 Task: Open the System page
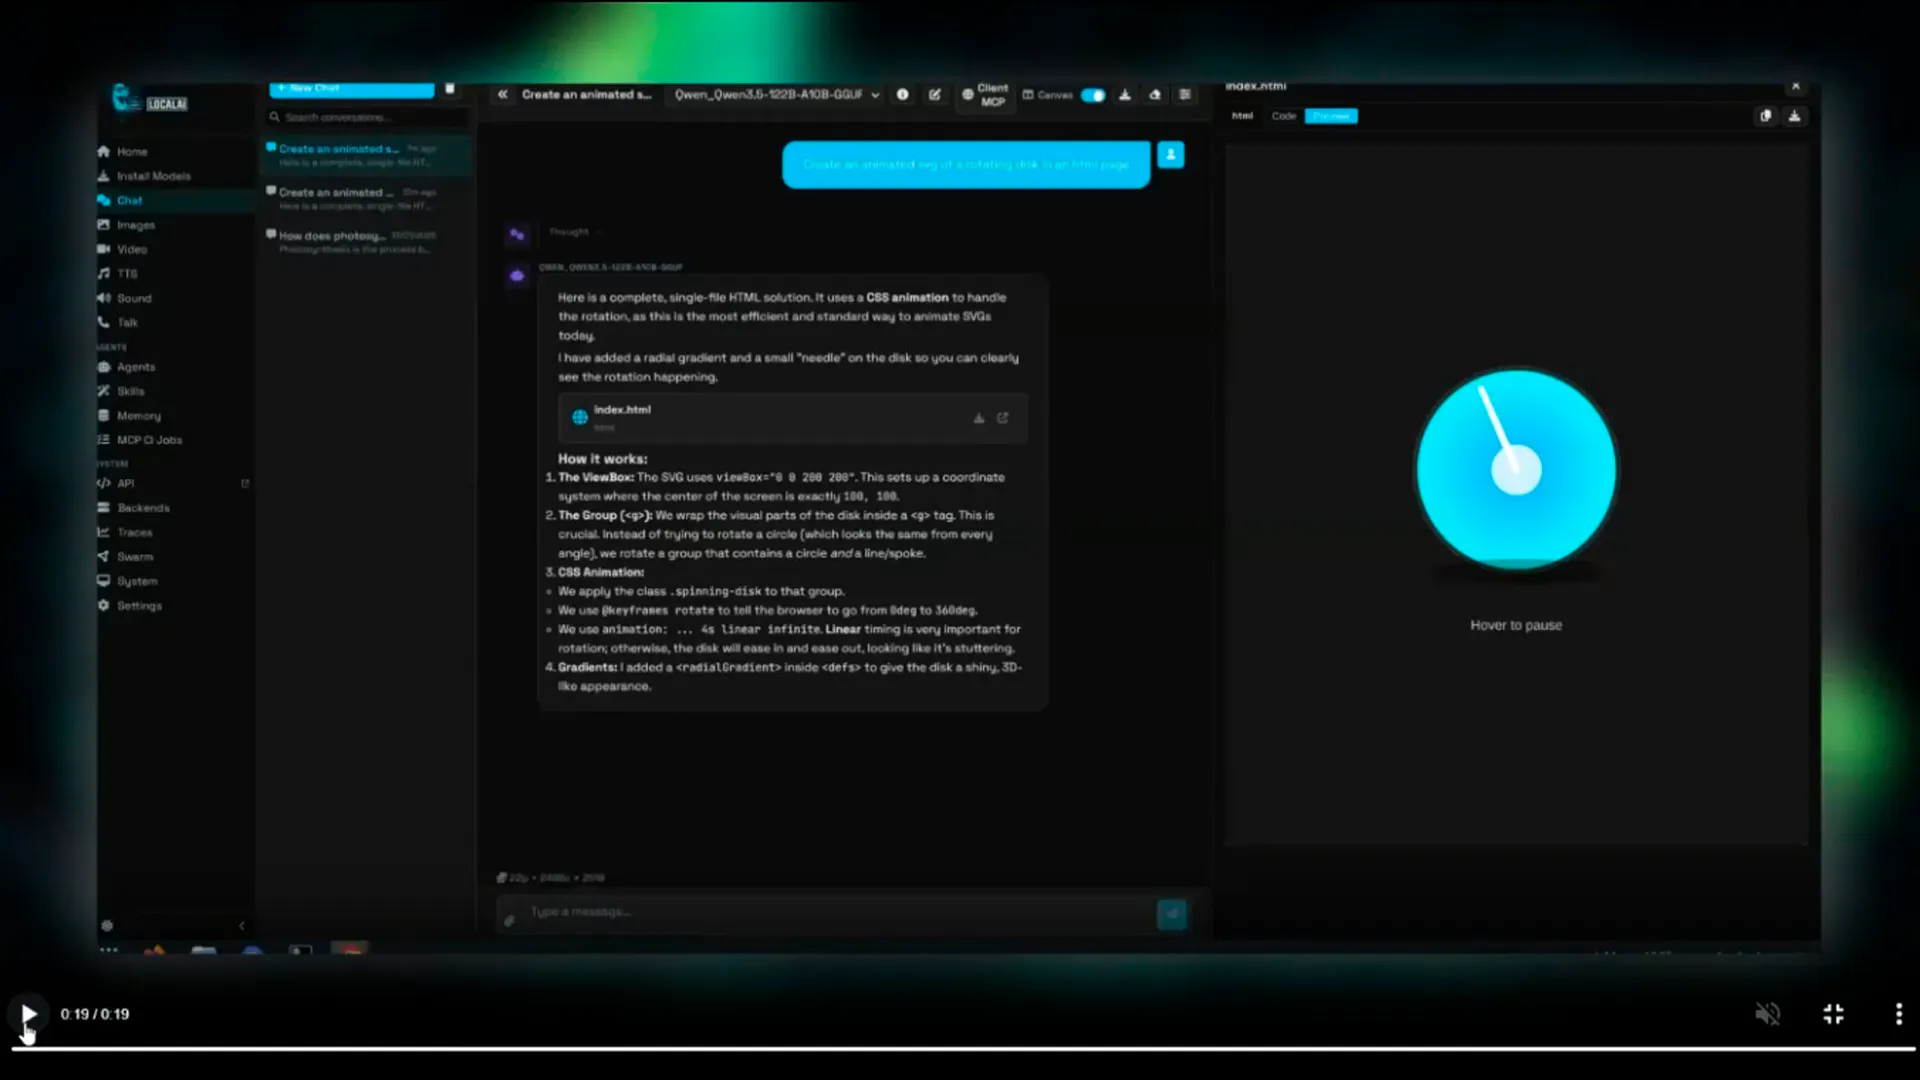tap(137, 581)
